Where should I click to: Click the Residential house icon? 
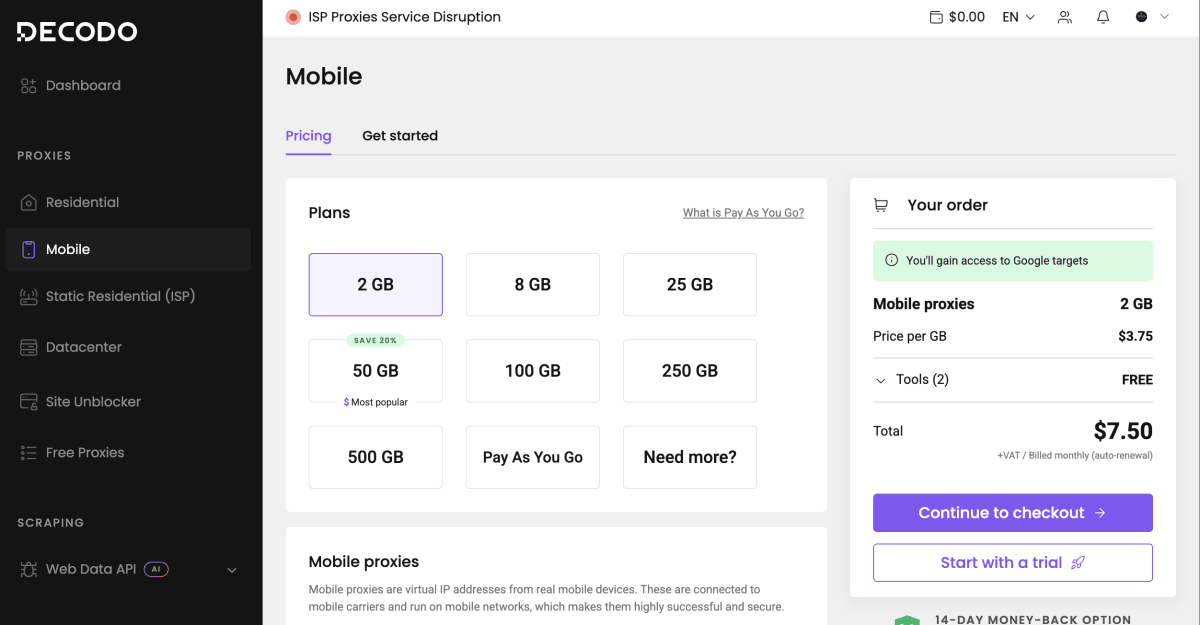pos(28,203)
